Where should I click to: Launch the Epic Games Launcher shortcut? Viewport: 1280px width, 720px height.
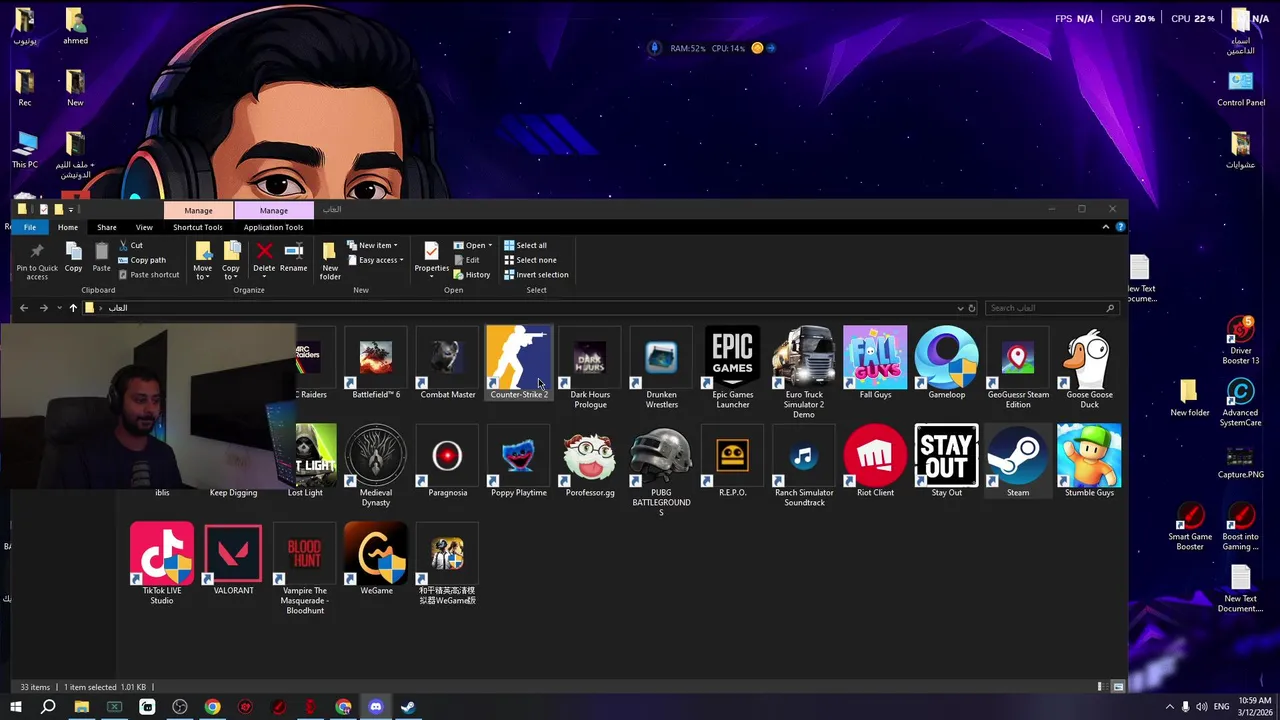733,367
